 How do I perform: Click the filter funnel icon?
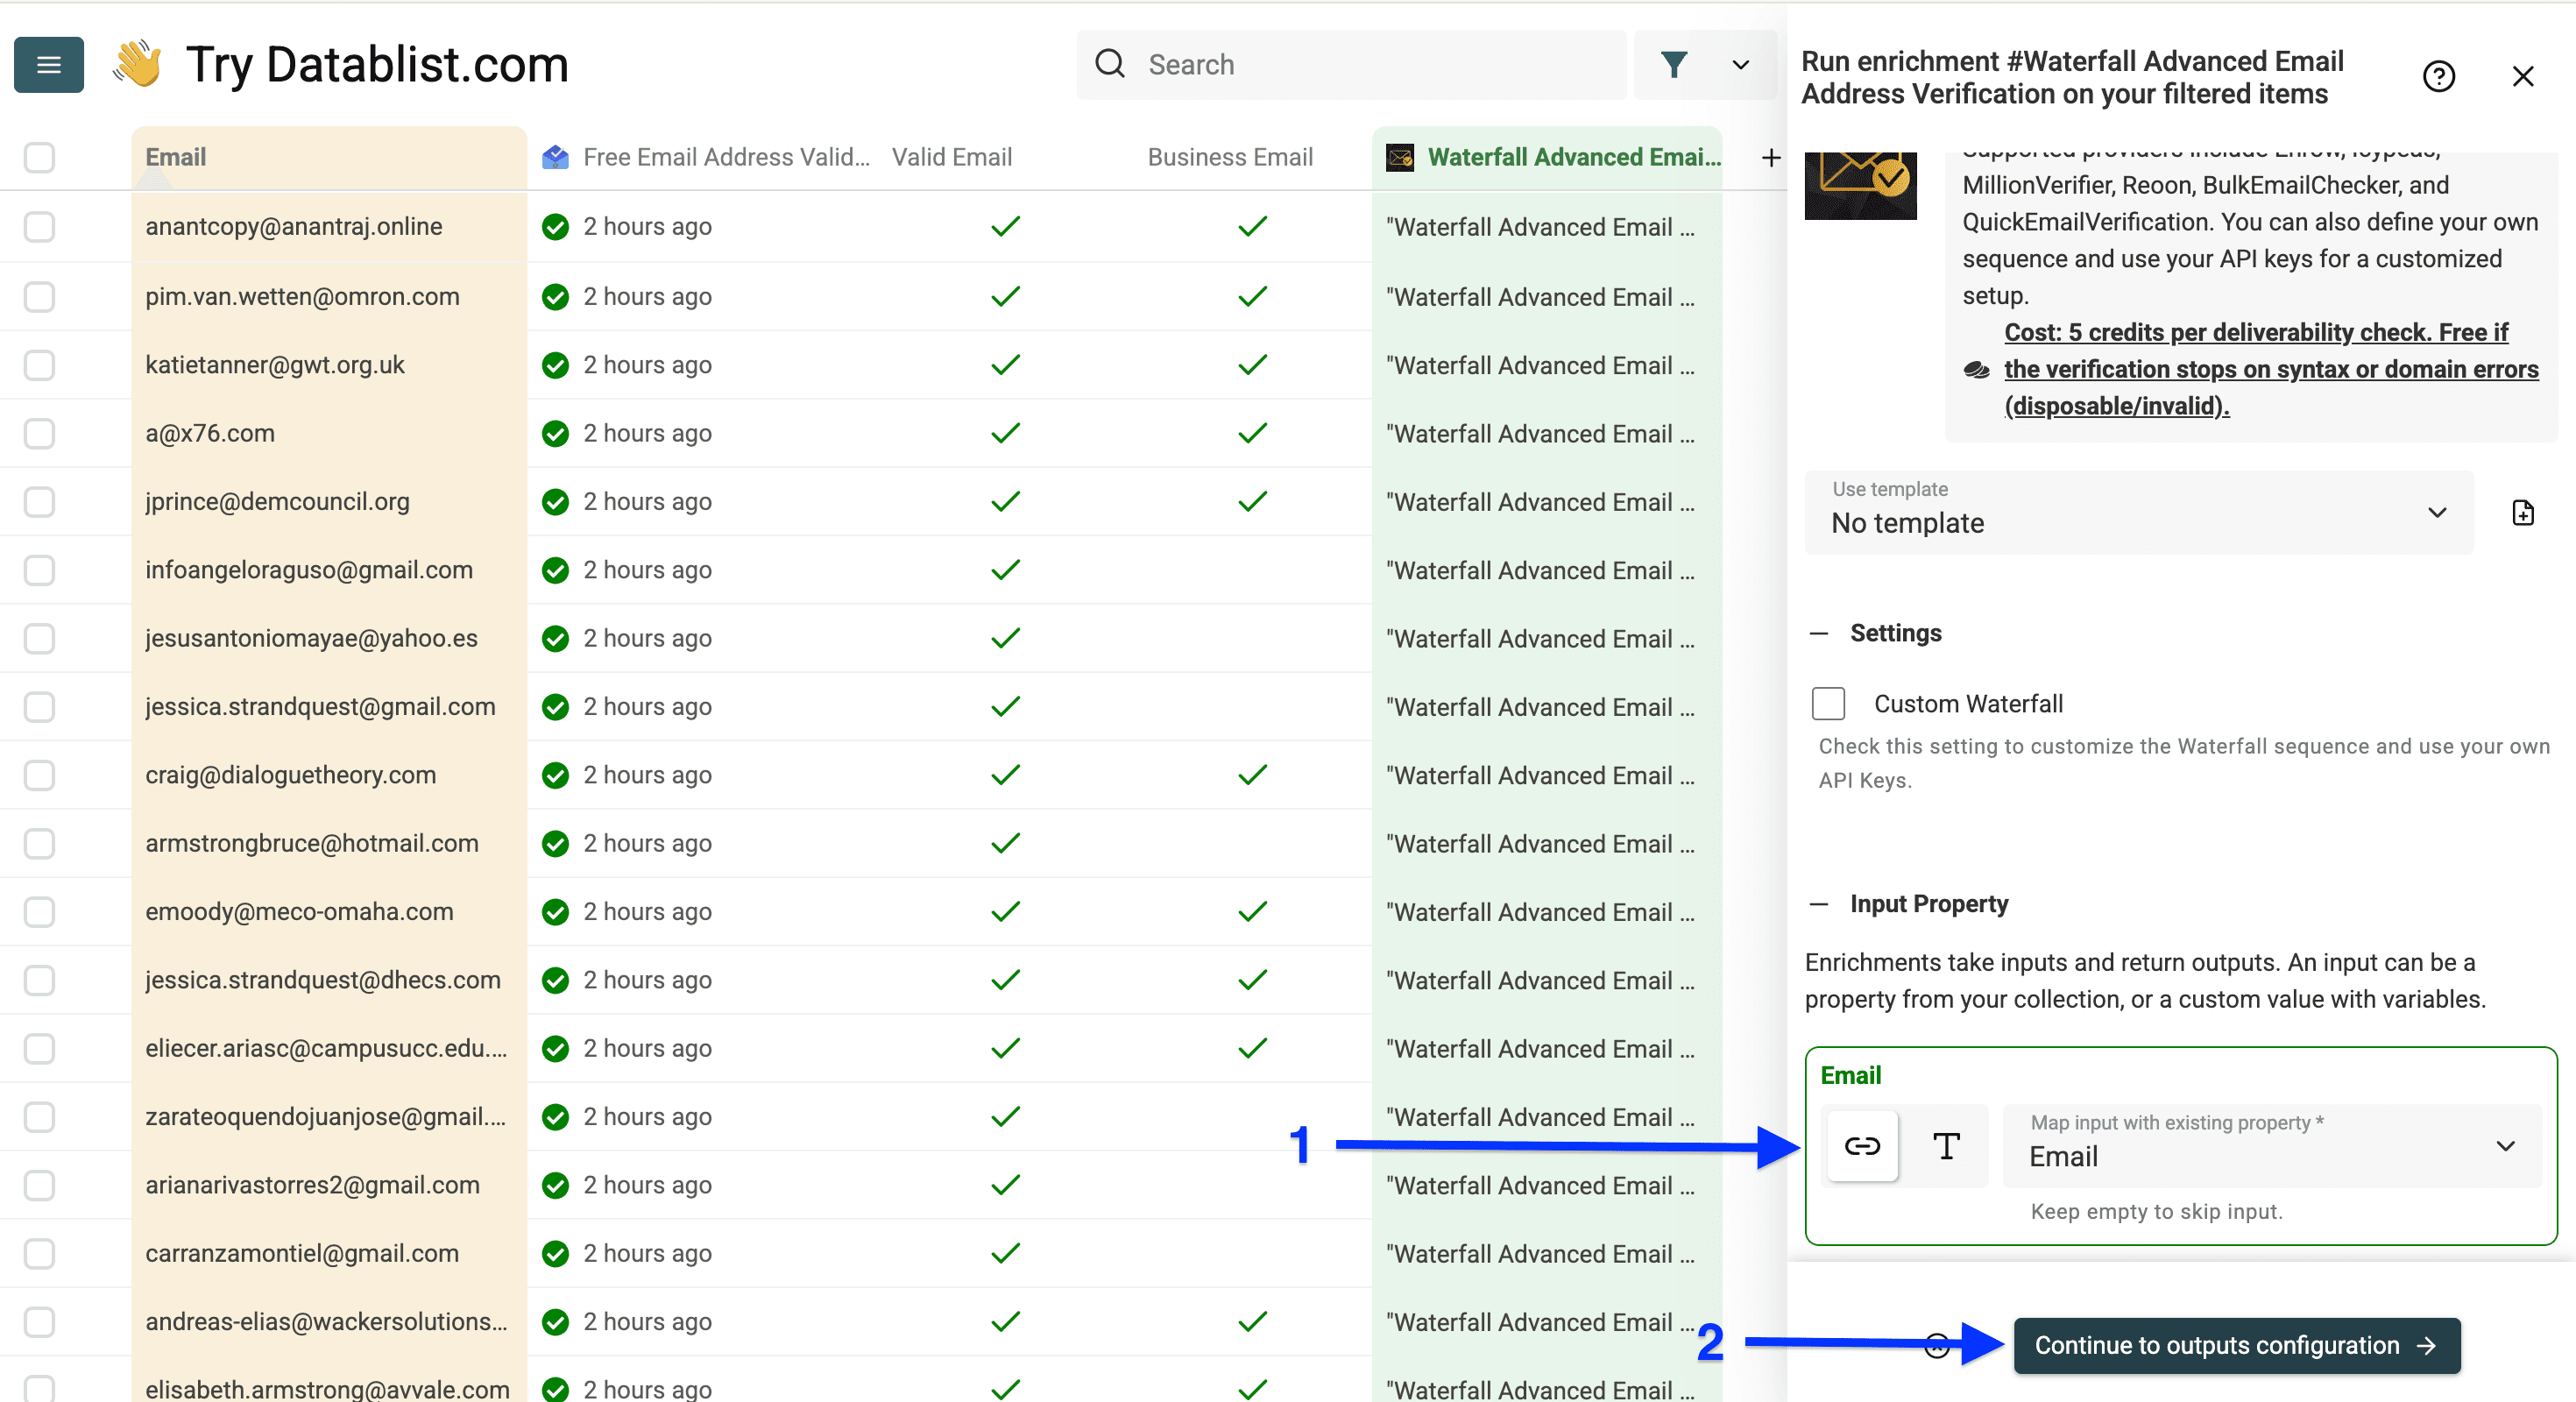(x=1675, y=64)
